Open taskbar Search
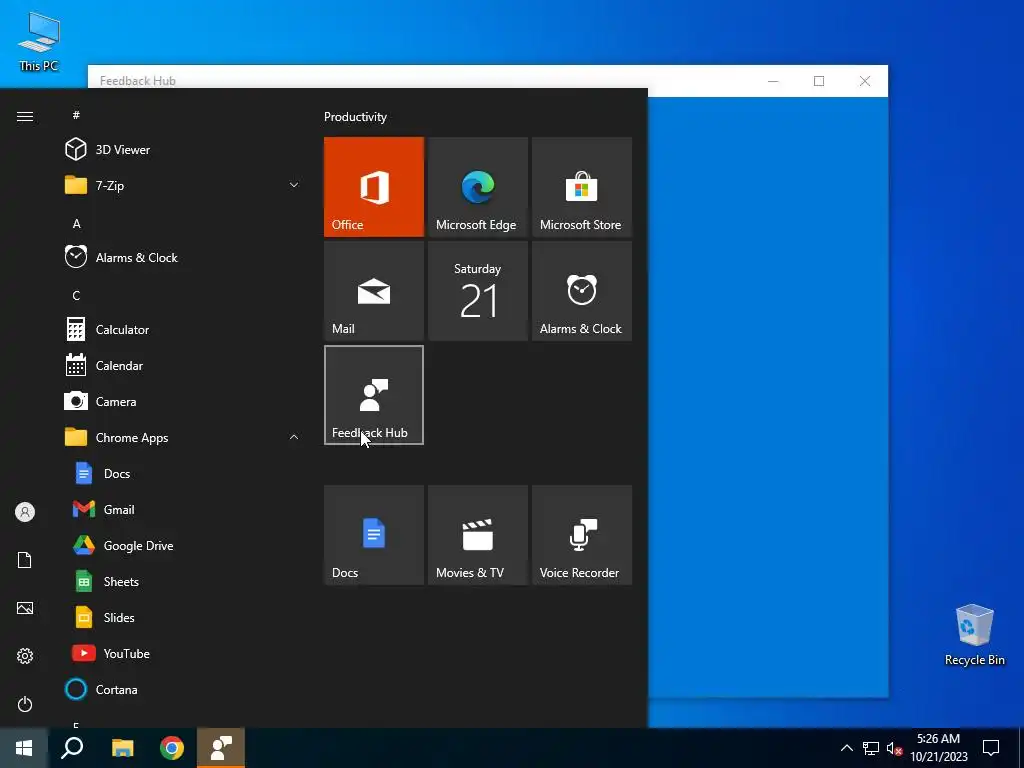The height and width of the screenshot is (768, 1024). point(72,748)
